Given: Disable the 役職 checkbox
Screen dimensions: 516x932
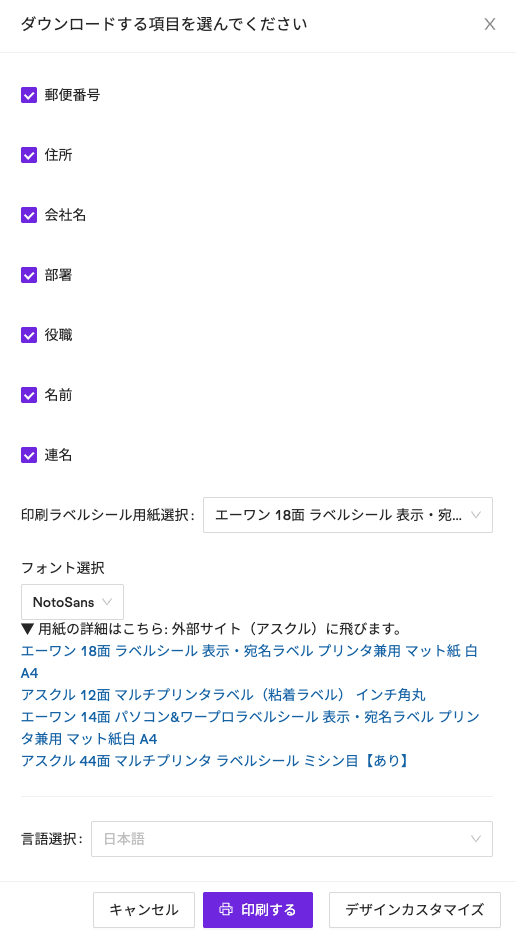Looking at the screenshot, I should (29, 335).
